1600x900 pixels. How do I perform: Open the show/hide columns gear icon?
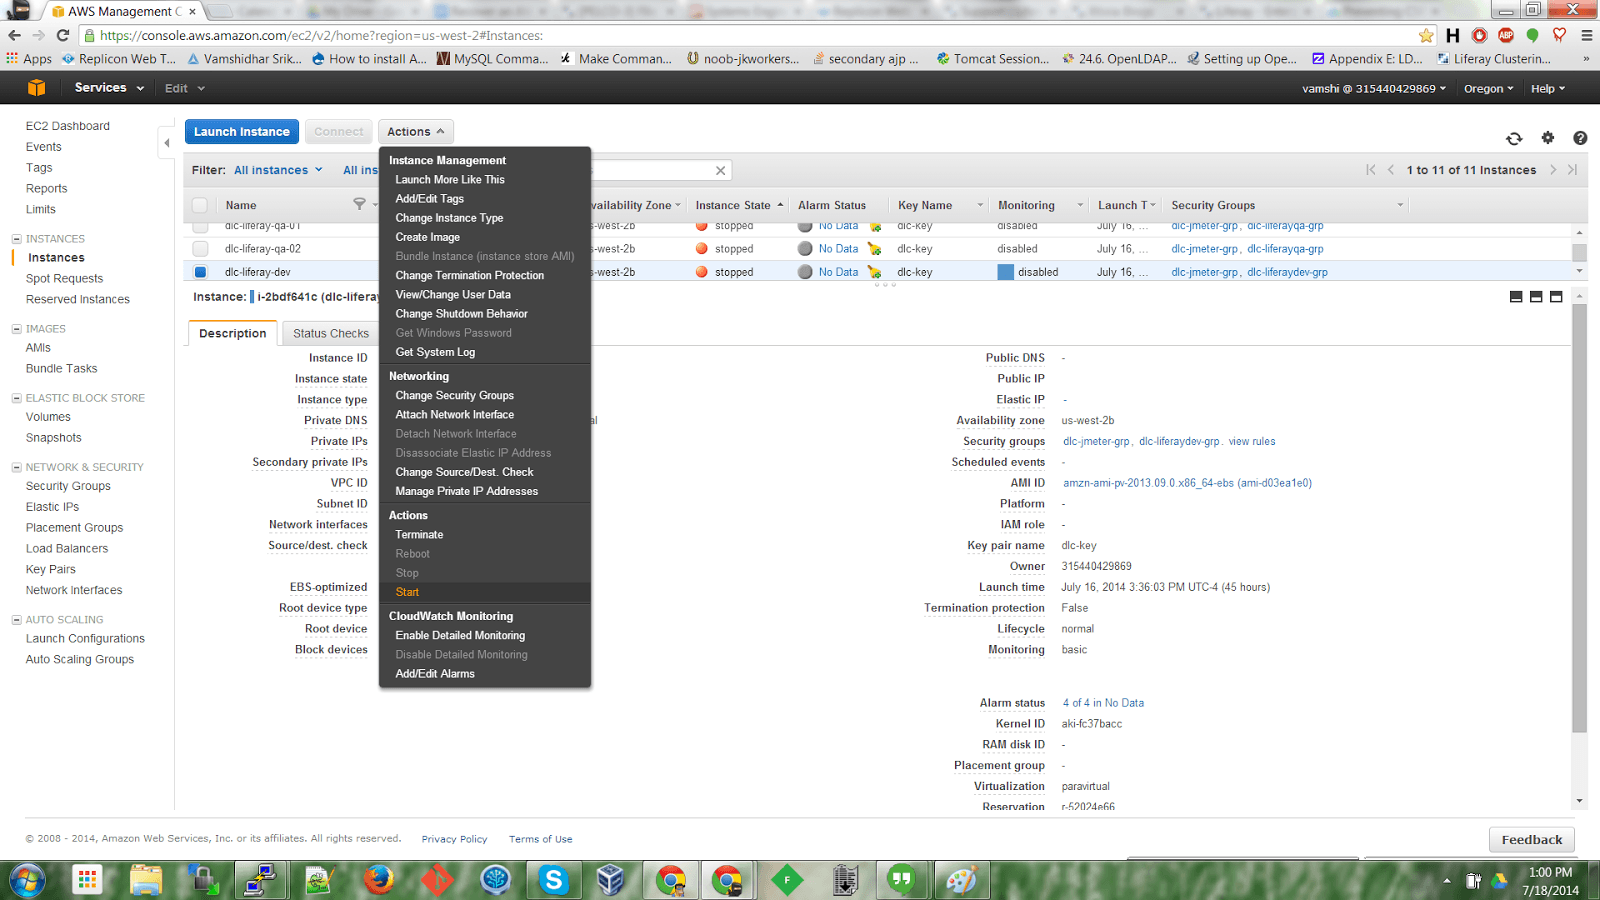click(1548, 139)
